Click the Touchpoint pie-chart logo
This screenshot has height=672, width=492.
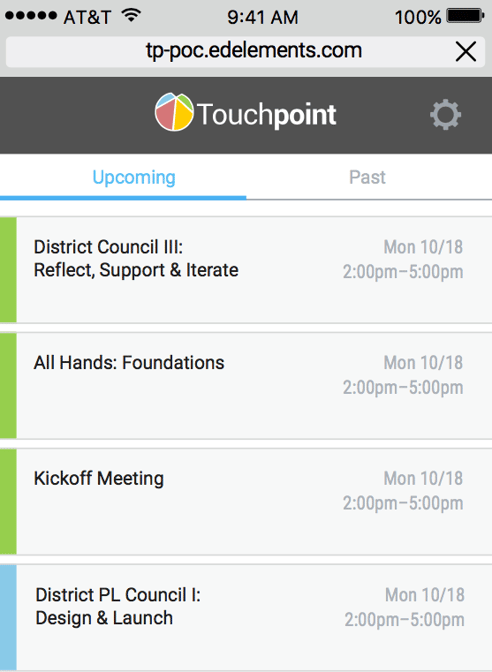[x=174, y=112]
